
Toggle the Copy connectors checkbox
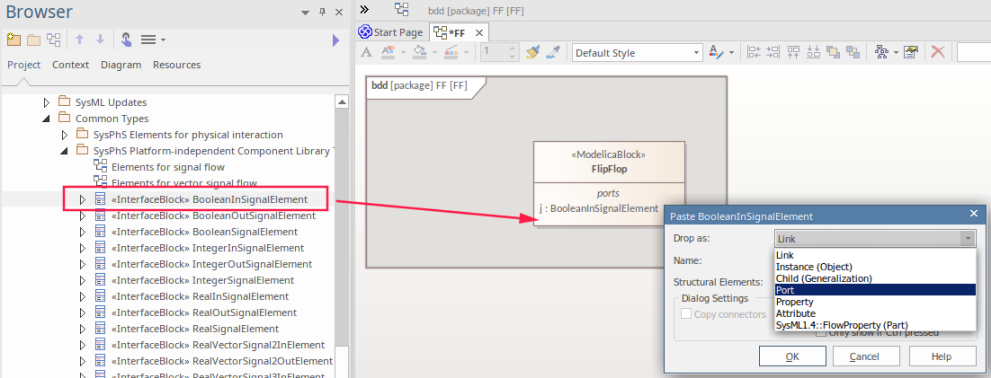(686, 314)
